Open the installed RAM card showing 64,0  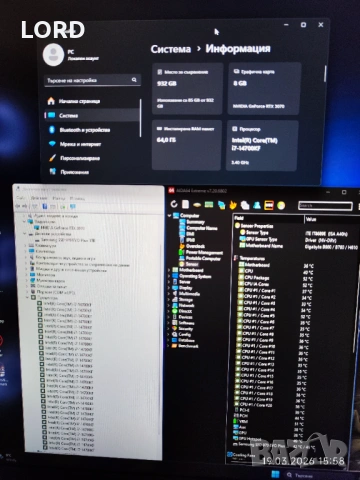click(187, 145)
